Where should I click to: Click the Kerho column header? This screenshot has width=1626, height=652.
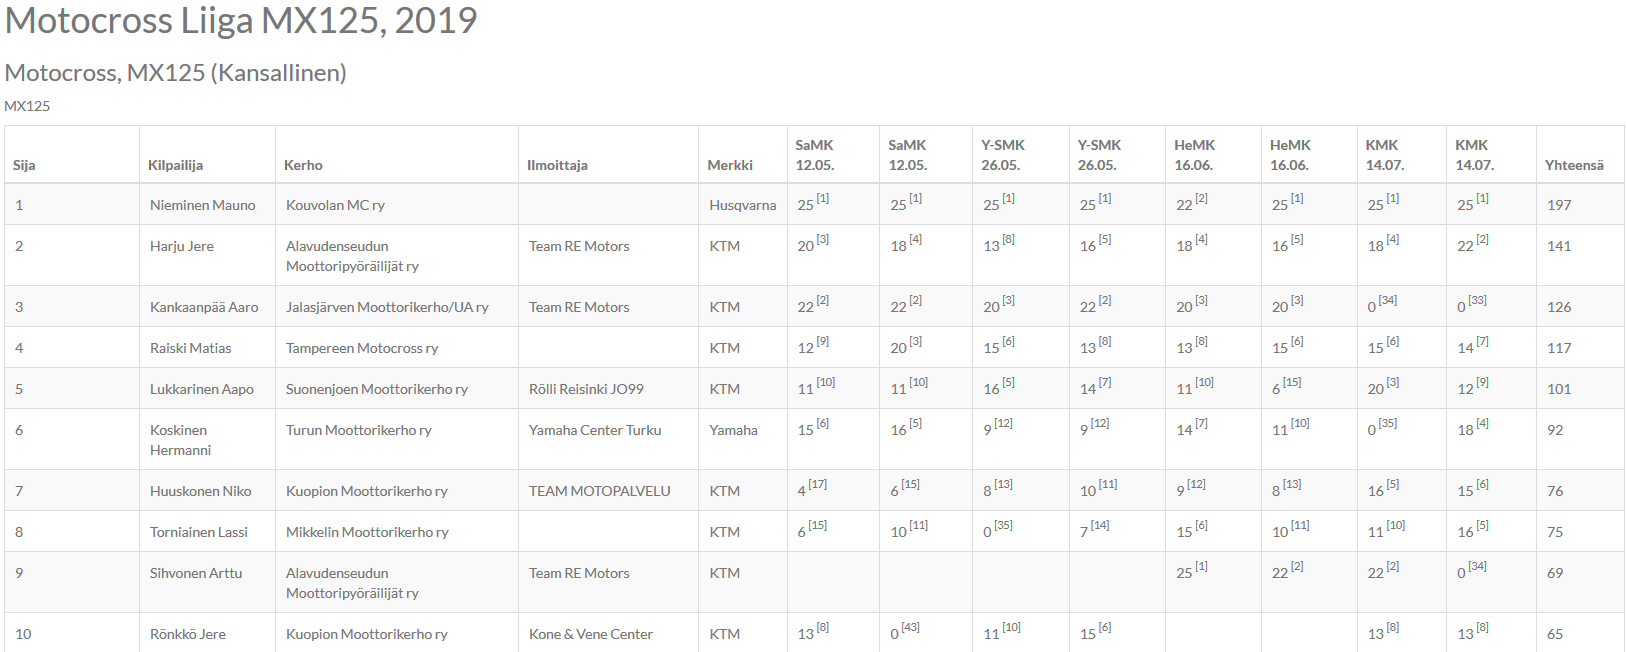coord(303,165)
